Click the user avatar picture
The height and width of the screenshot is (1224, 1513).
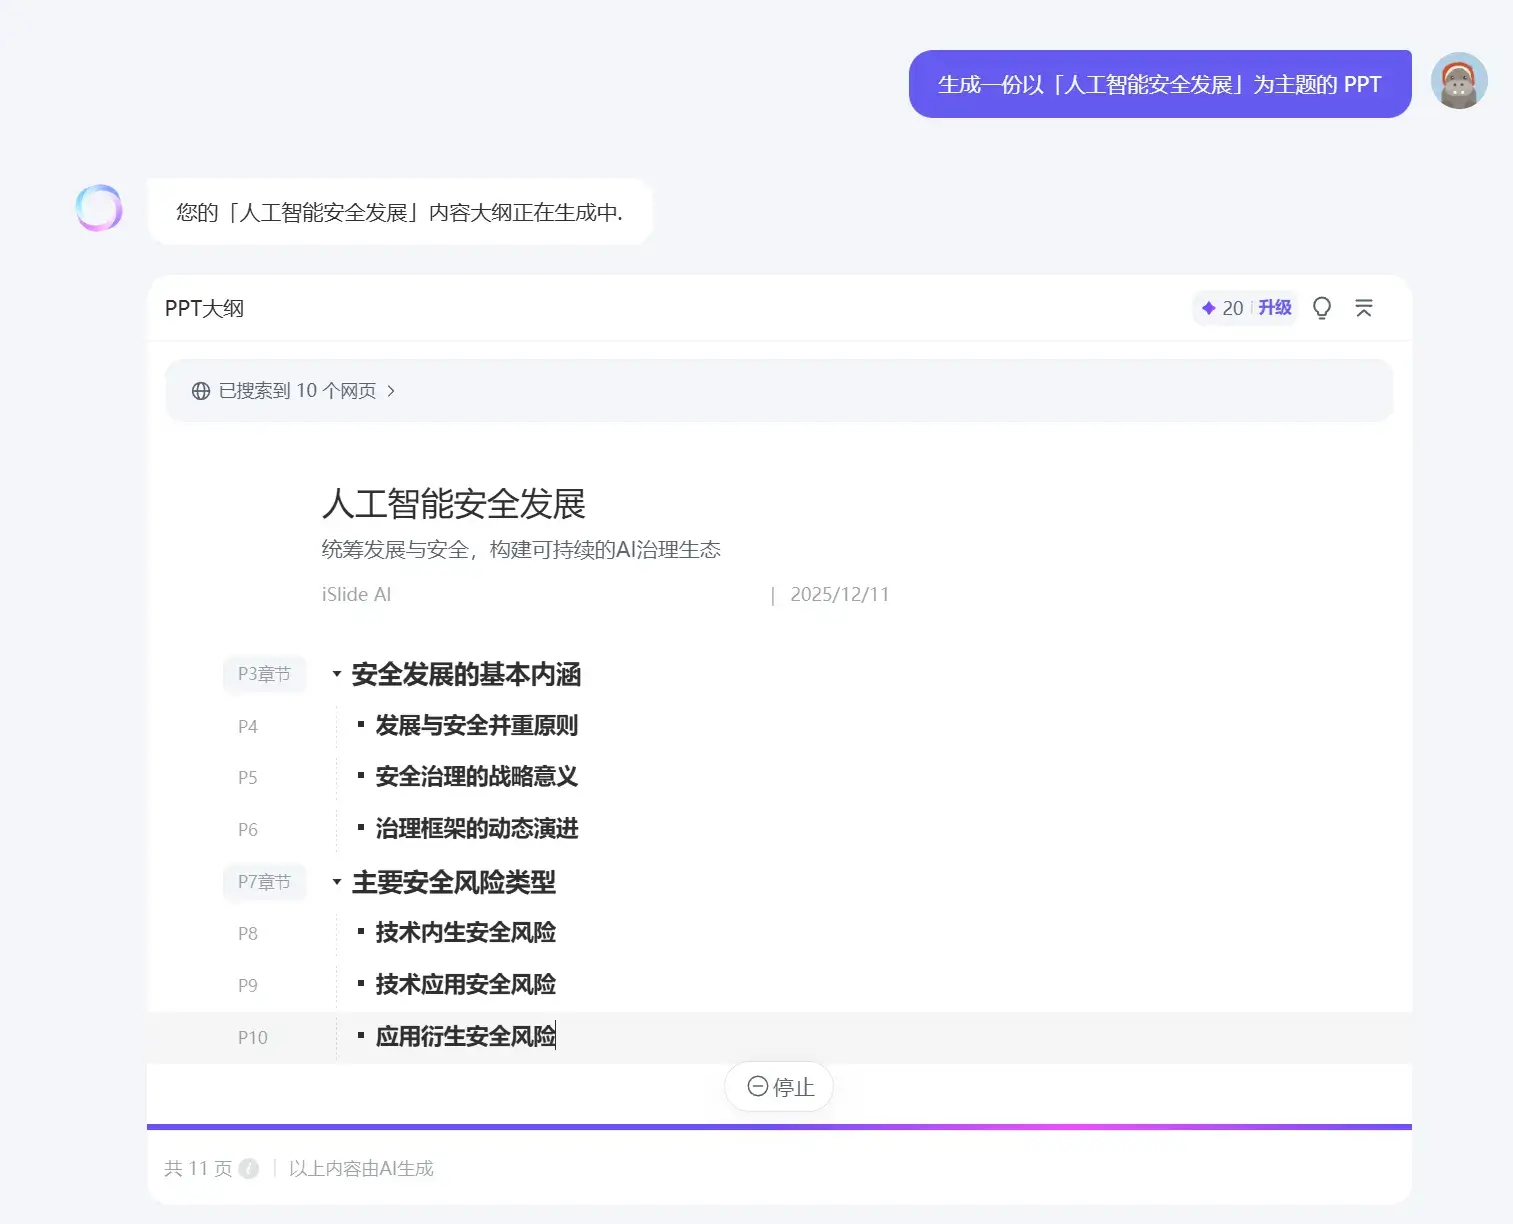[x=1459, y=81]
